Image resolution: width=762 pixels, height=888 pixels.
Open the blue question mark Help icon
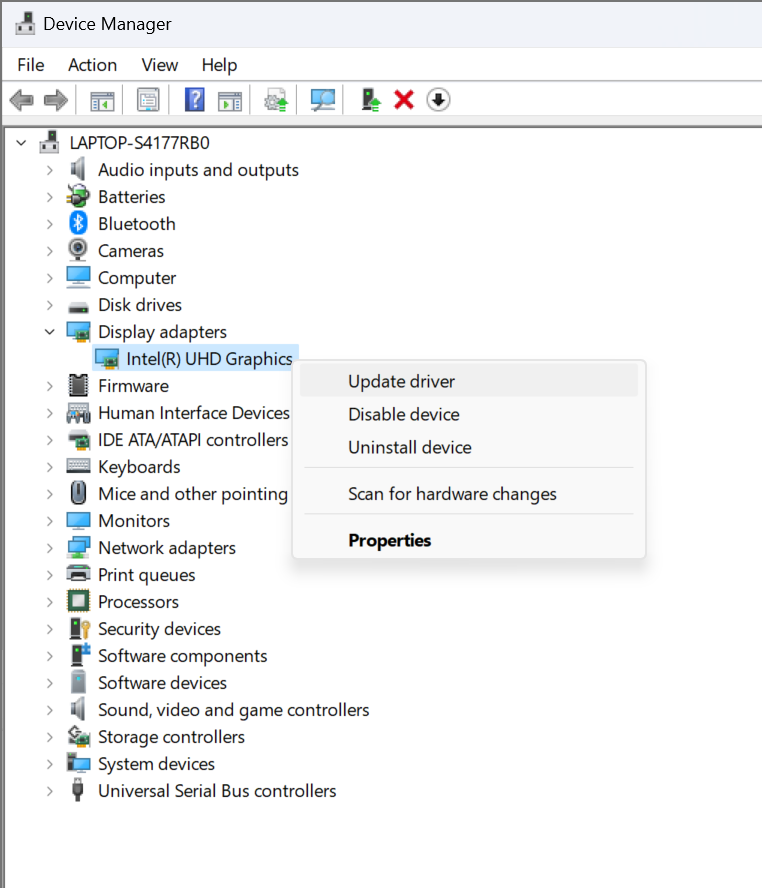click(195, 100)
